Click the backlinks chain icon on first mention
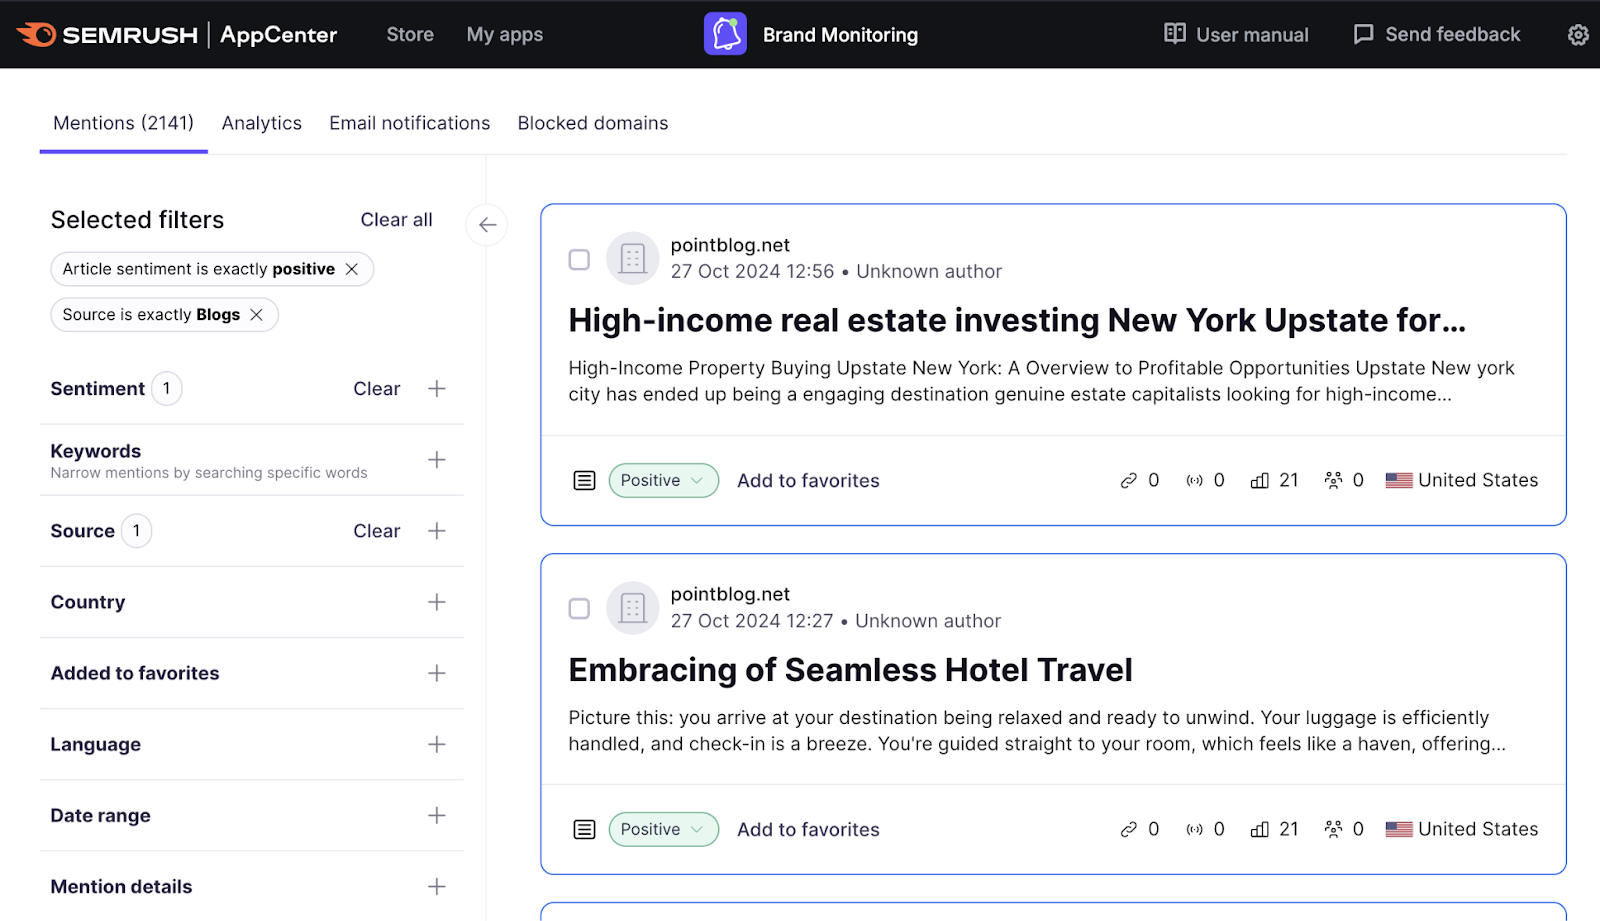The image size is (1600, 921). pyautogui.click(x=1126, y=480)
